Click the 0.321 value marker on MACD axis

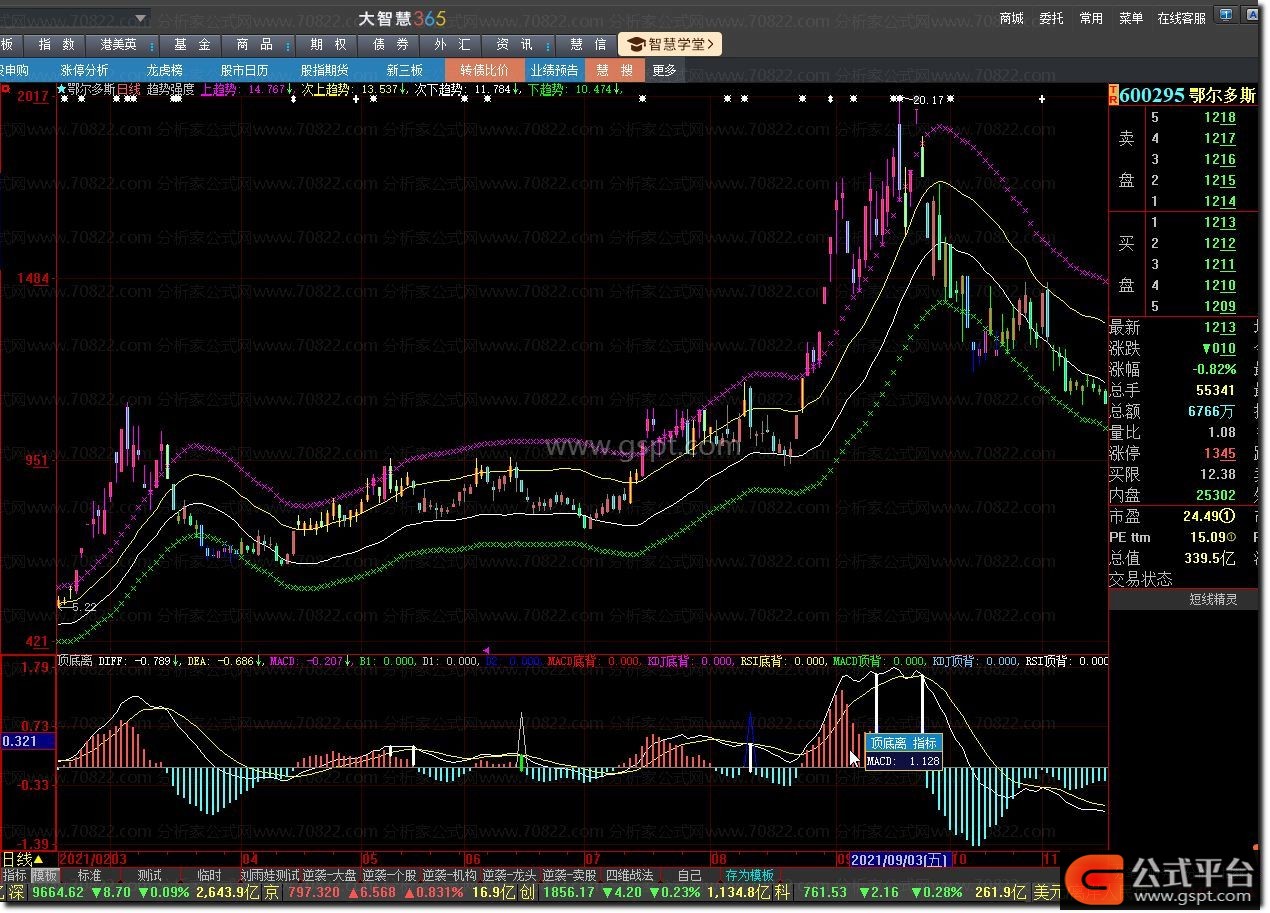pyautogui.click(x=28, y=741)
